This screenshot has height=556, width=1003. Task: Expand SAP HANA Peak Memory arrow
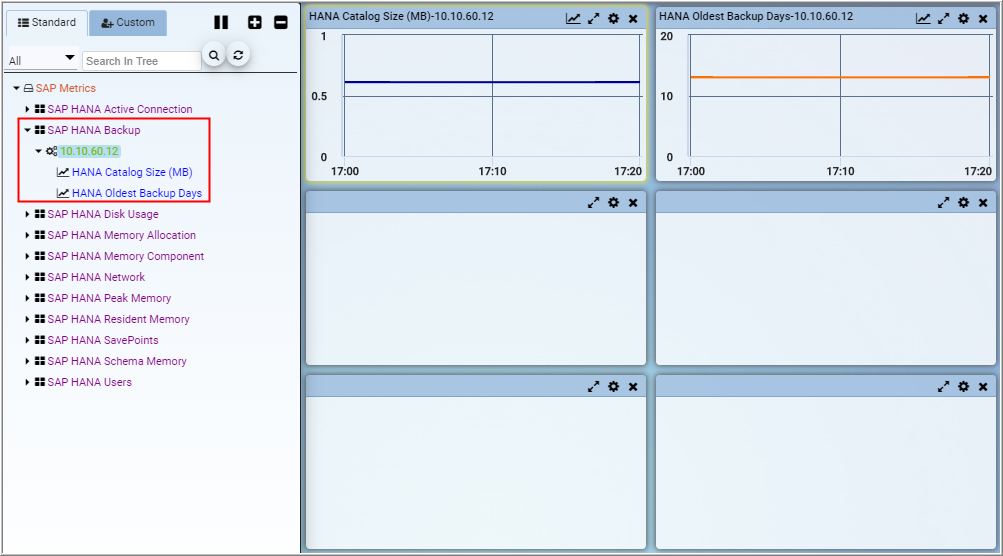point(28,298)
